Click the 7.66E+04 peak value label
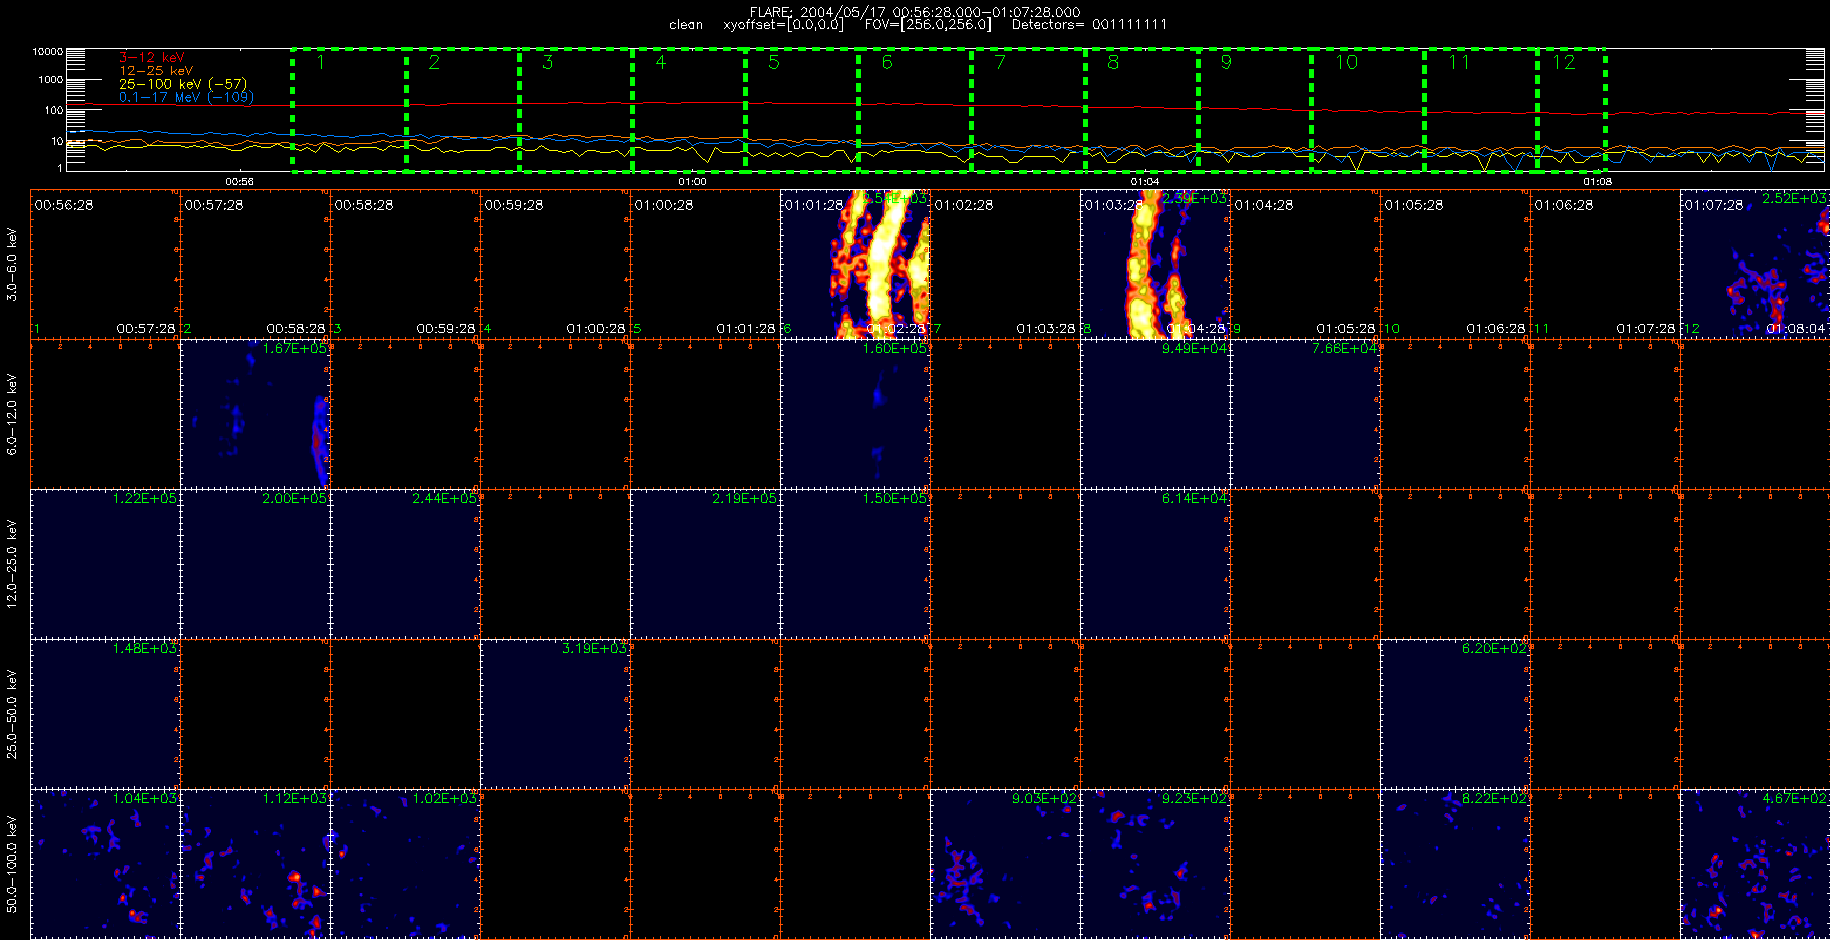 click(1344, 348)
